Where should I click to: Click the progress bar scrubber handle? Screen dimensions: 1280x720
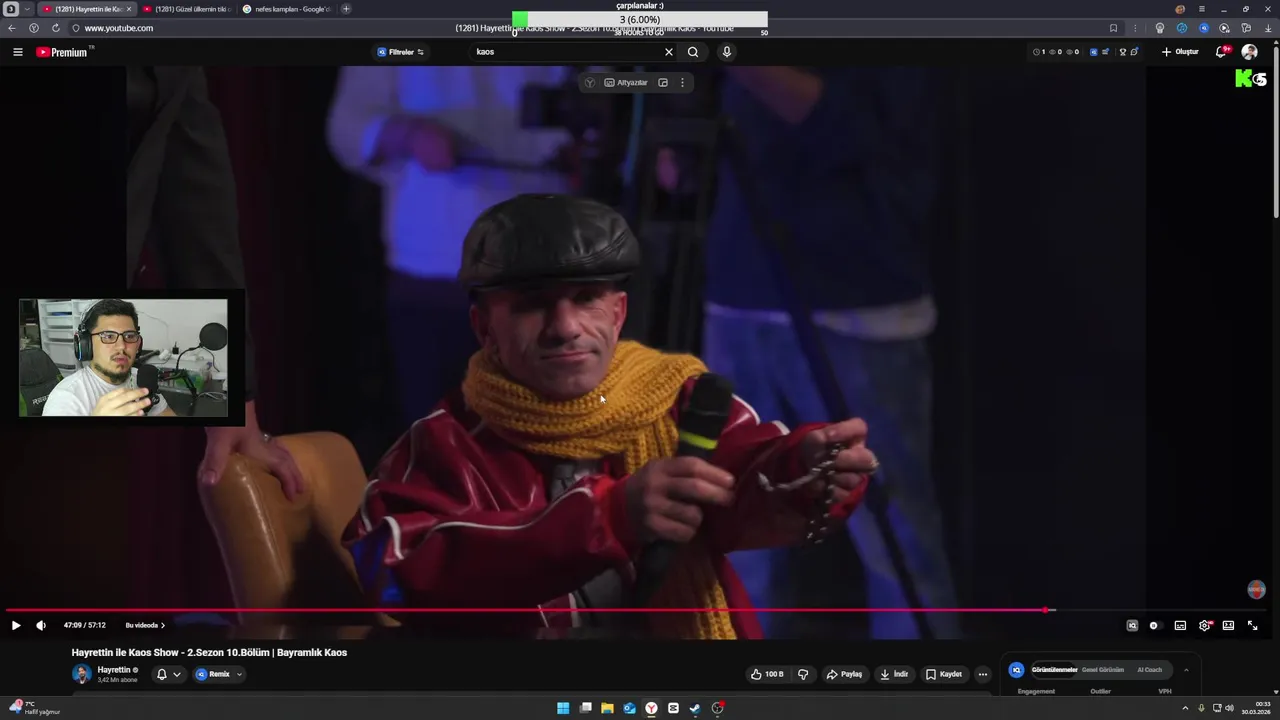pyautogui.click(x=1046, y=610)
